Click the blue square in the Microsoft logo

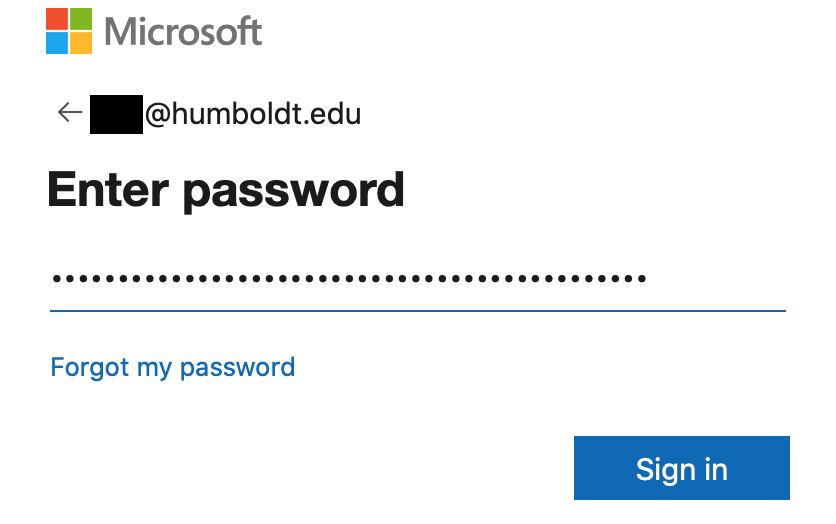57,43
